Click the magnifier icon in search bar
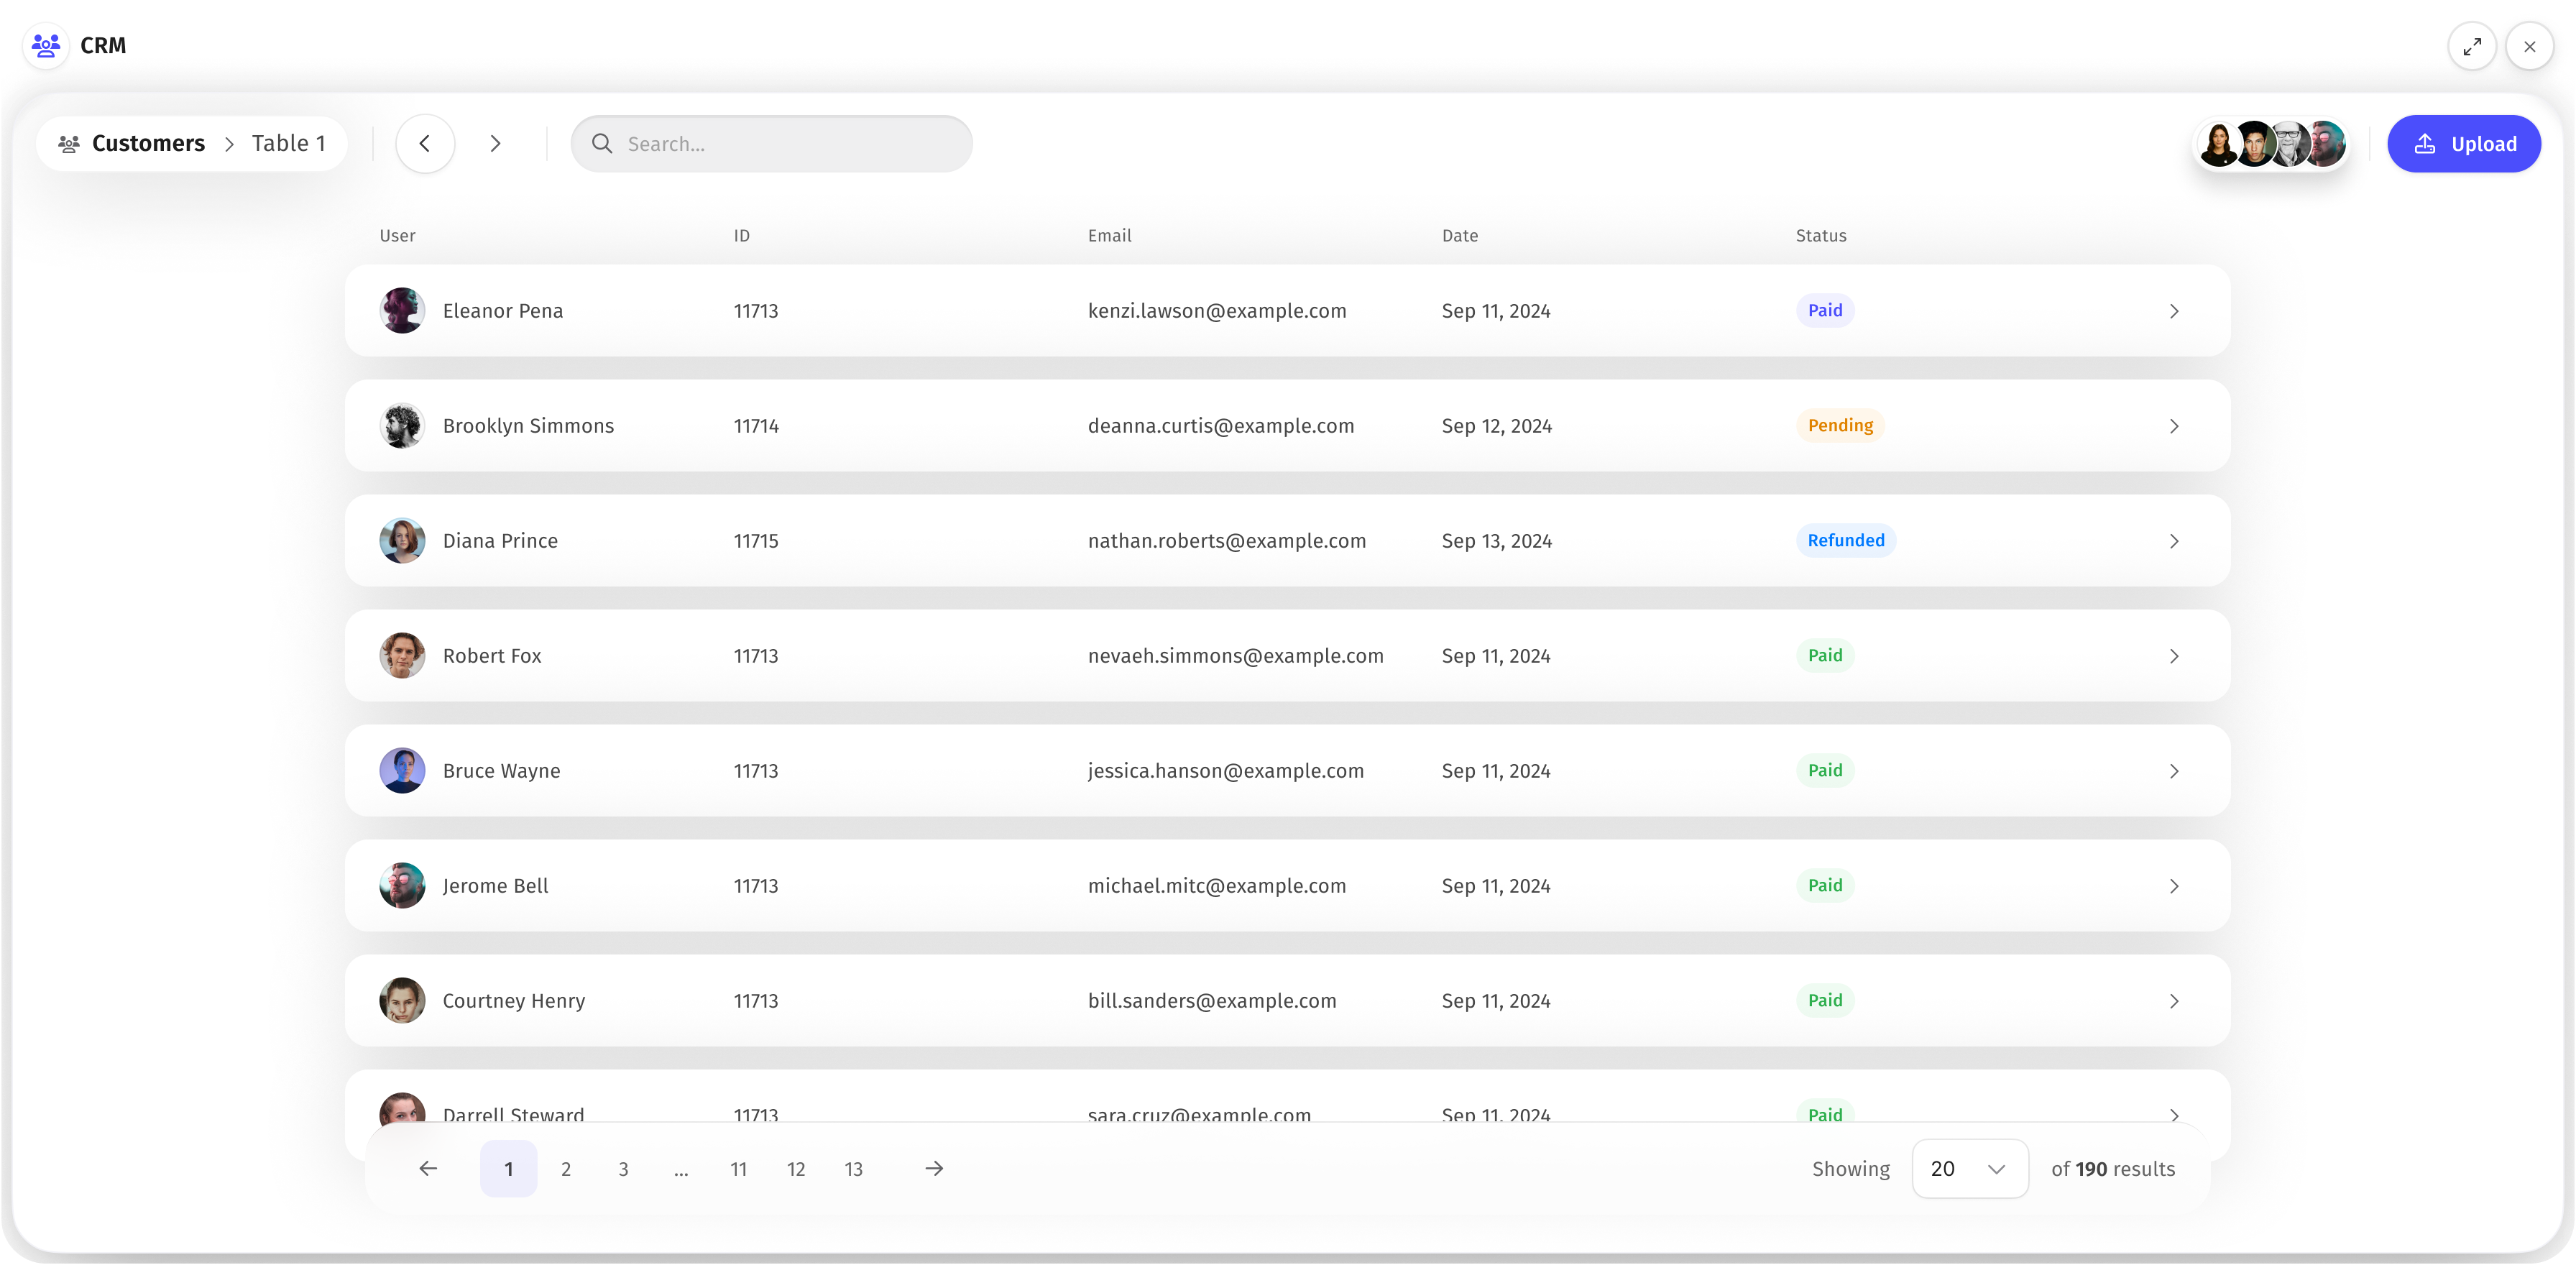 [602, 144]
